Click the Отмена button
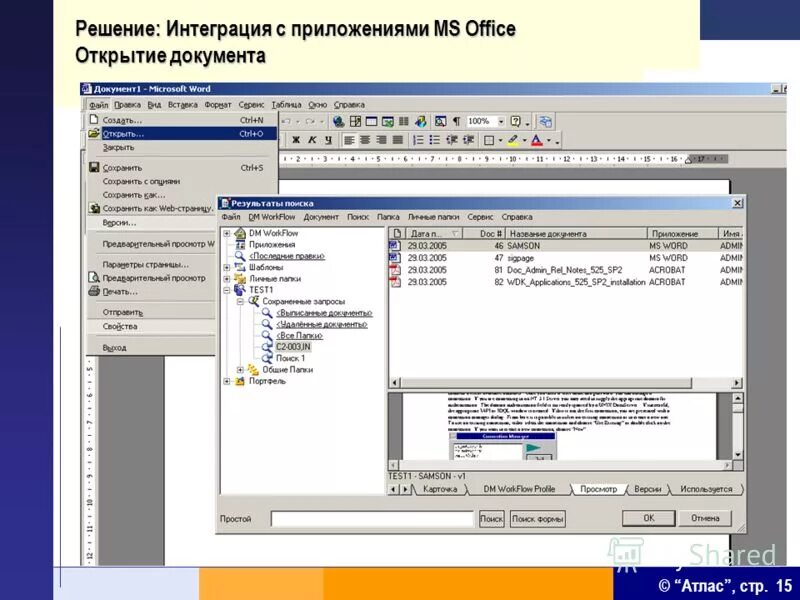The image size is (800, 600). 705,516
